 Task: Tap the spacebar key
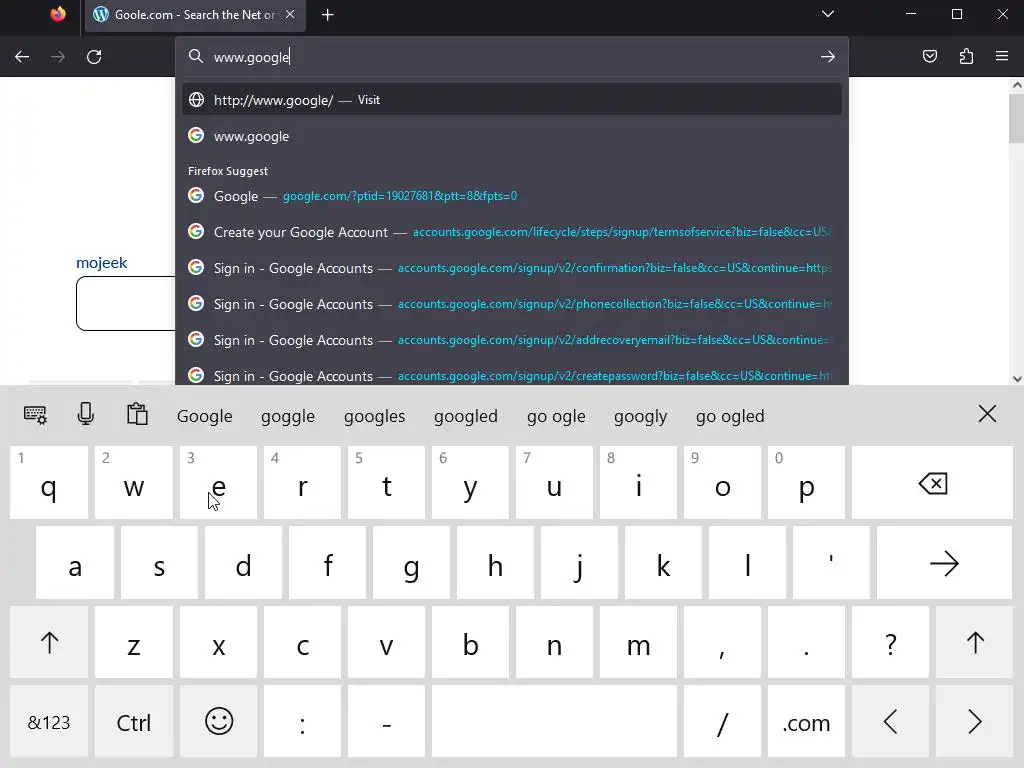point(554,722)
